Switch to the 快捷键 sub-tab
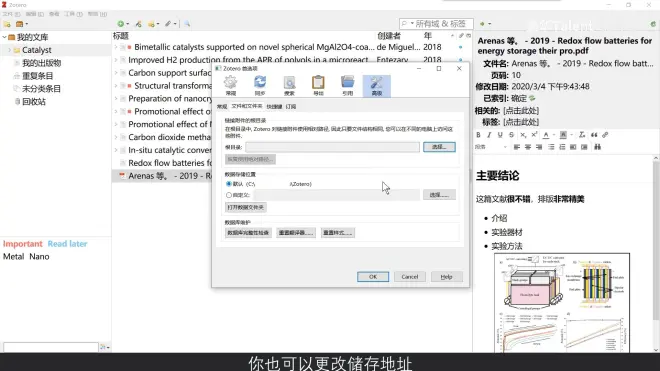Image resolution: width=660 pixels, height=371 pixels. 274,107
